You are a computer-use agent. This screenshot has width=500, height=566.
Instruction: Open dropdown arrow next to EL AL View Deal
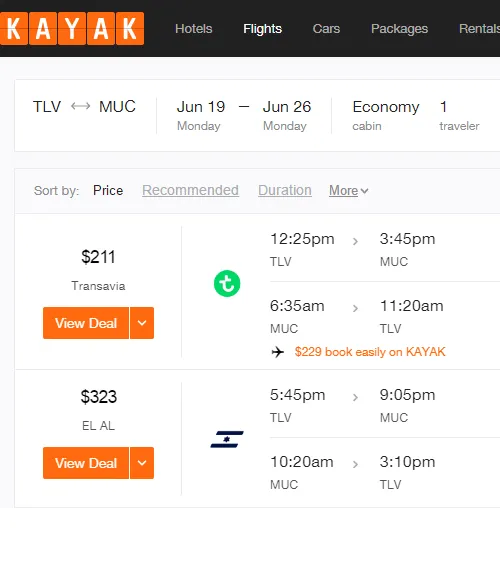tap(142, 463)
